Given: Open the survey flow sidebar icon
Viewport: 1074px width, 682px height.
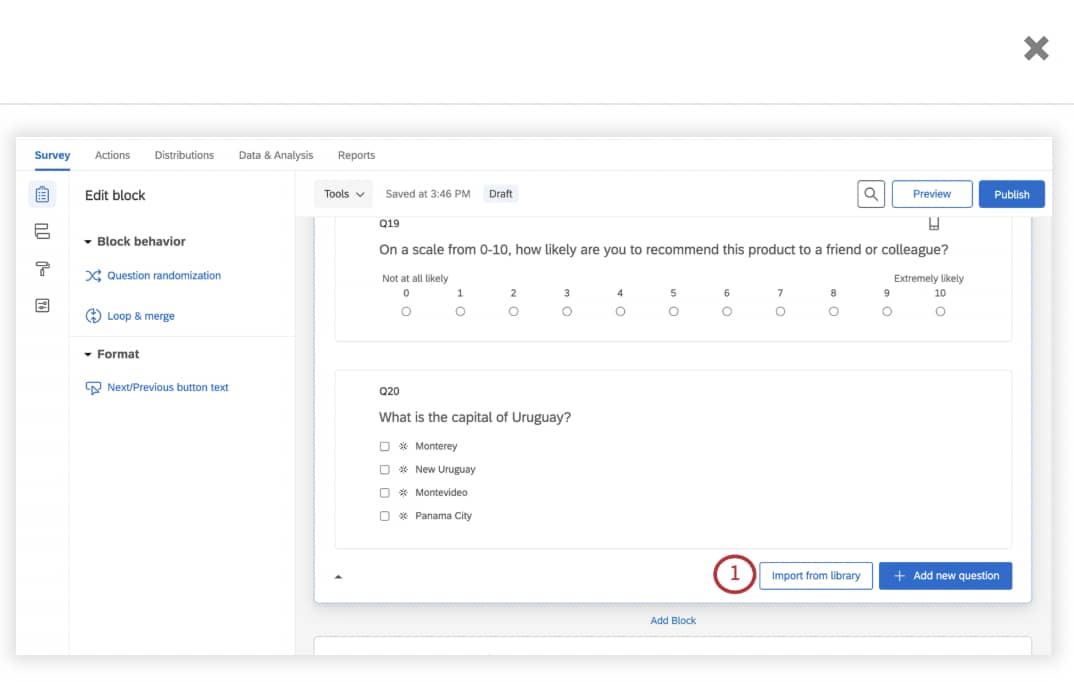Looking at the screenshot, I should tap(42, 232).
